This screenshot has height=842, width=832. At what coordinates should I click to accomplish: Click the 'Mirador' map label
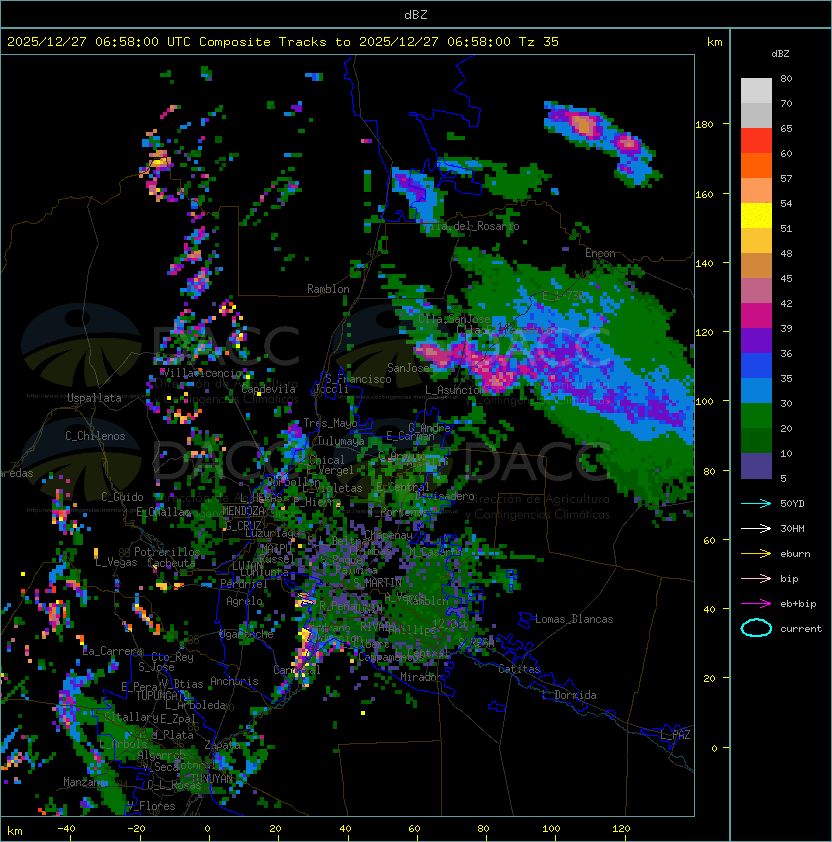click(x=421, y=677)
